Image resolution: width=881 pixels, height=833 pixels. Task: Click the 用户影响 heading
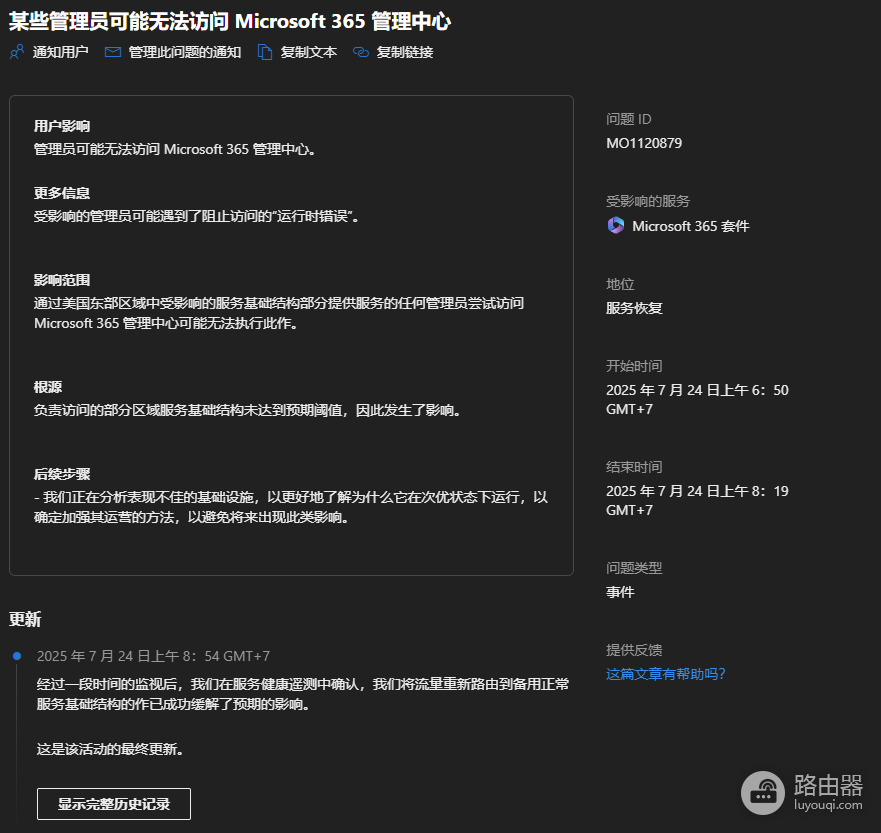(62, 126)
